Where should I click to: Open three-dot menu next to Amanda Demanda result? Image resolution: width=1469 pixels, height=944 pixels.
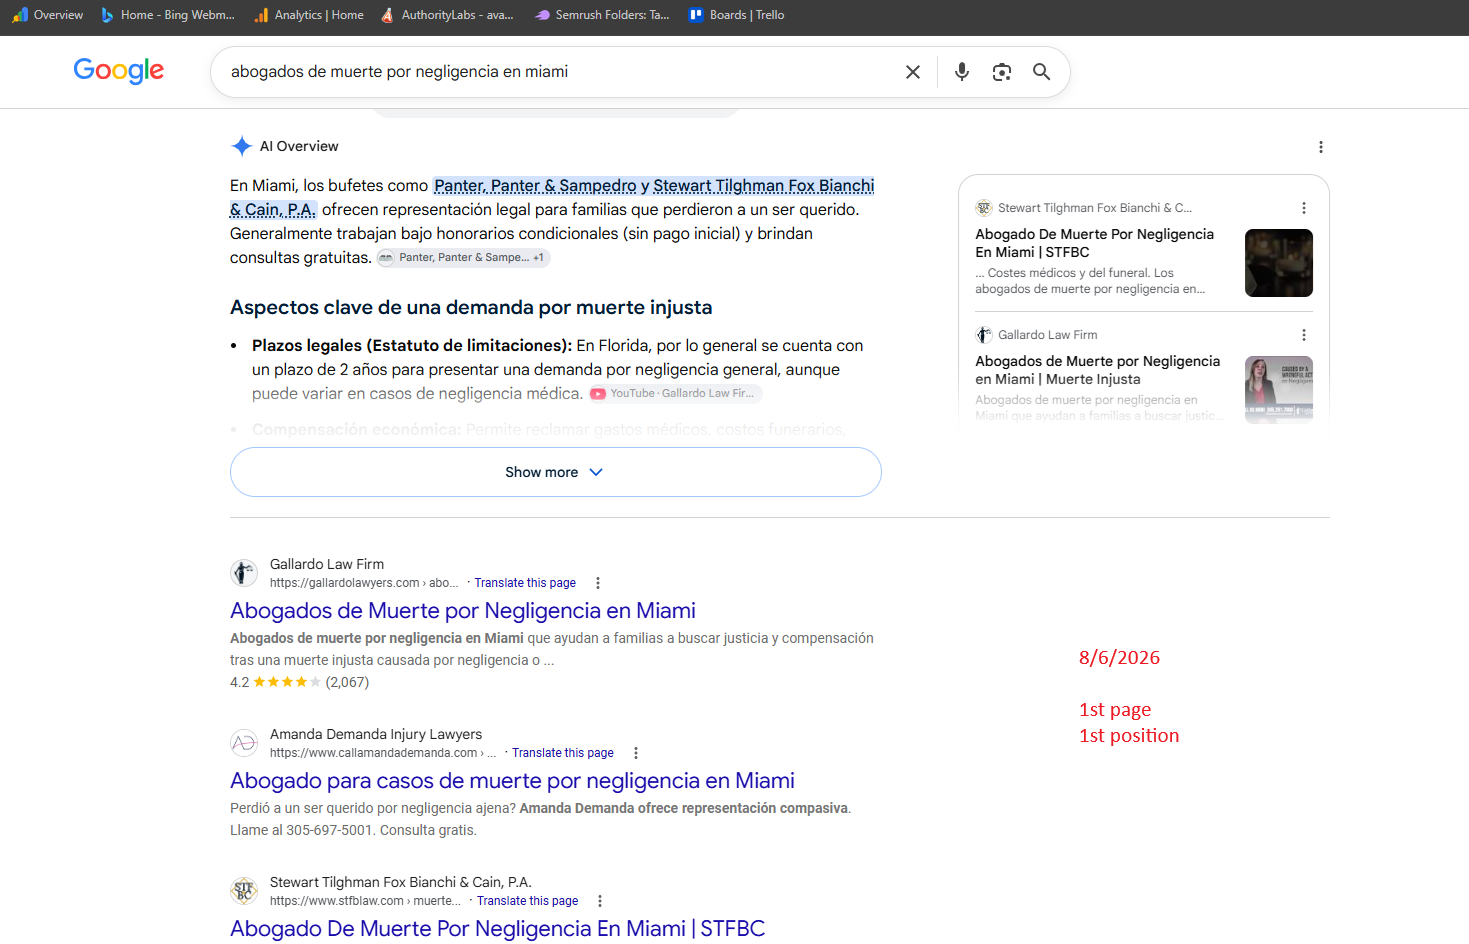click(x=636, y=753)
